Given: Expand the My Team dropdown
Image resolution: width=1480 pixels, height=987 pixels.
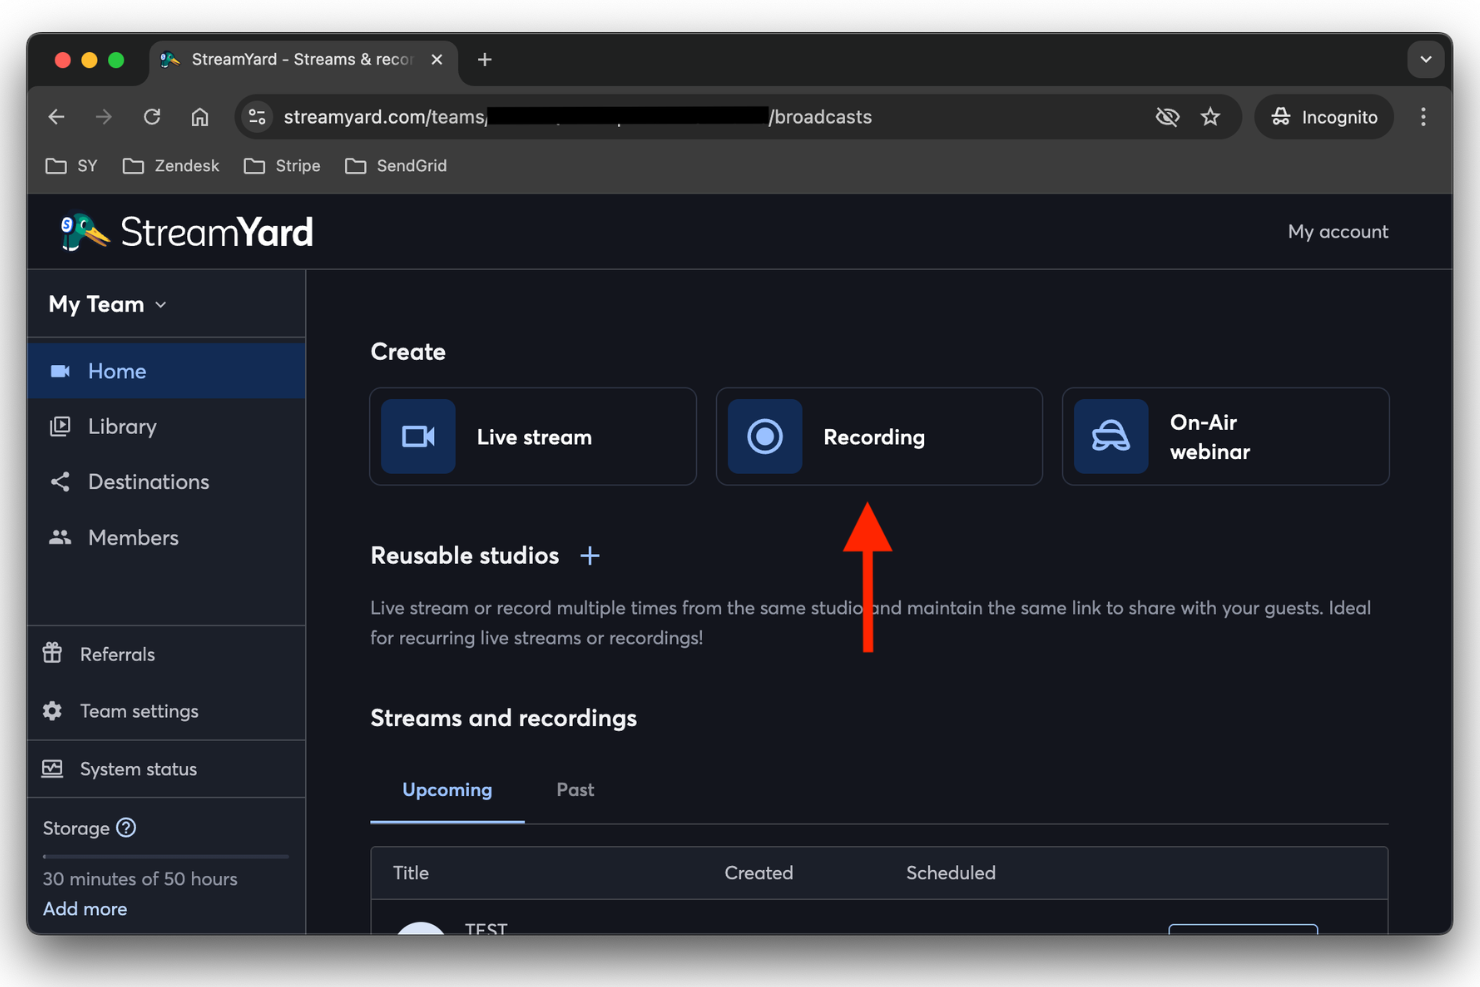Looking at the screenshot, I should 108,304.
